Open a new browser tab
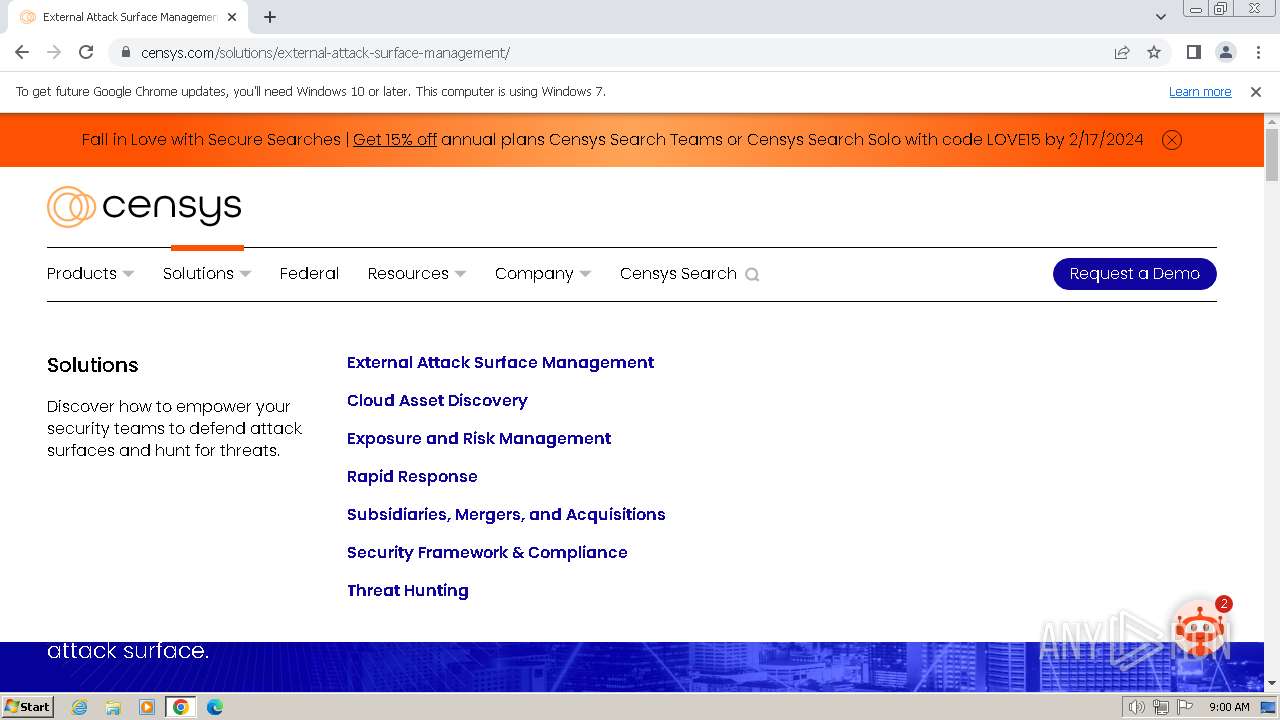 [270, 17]
